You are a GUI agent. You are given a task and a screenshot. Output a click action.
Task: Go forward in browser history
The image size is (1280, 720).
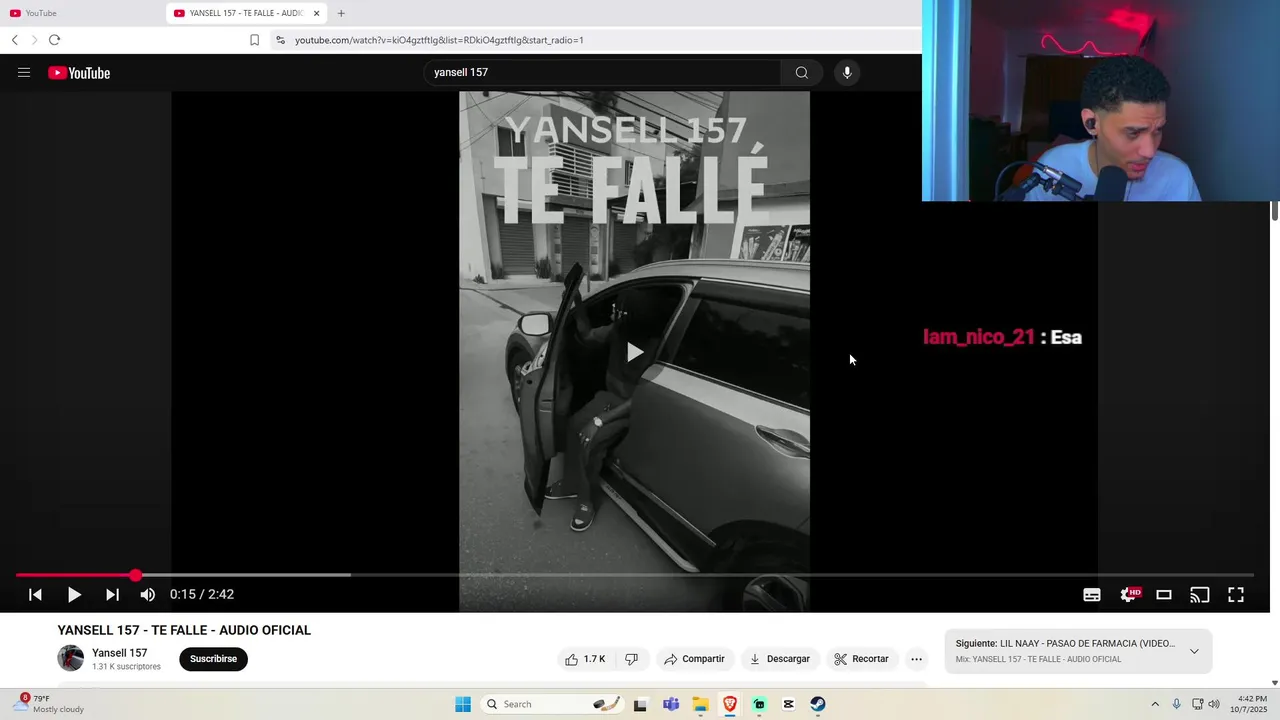click(34, 40)
